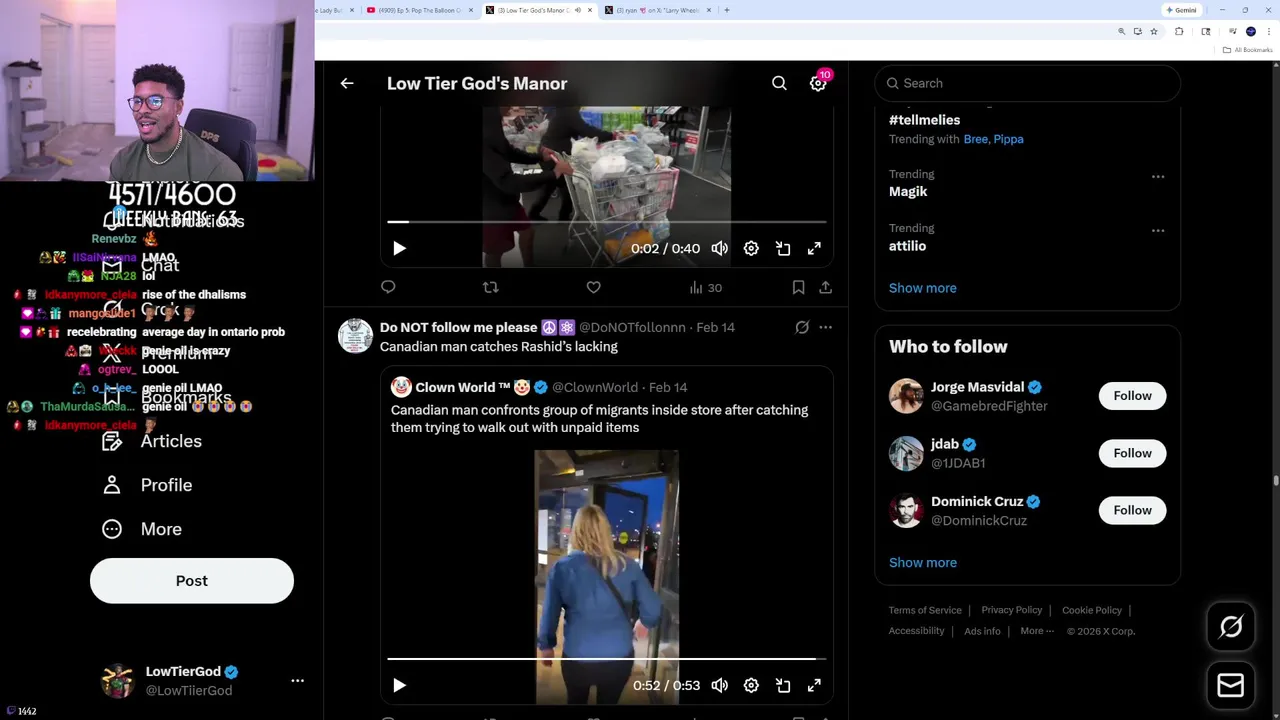Seek on the 0:40 video progress bar
This screenshot has width=1280, height=720.
[606, 222]
